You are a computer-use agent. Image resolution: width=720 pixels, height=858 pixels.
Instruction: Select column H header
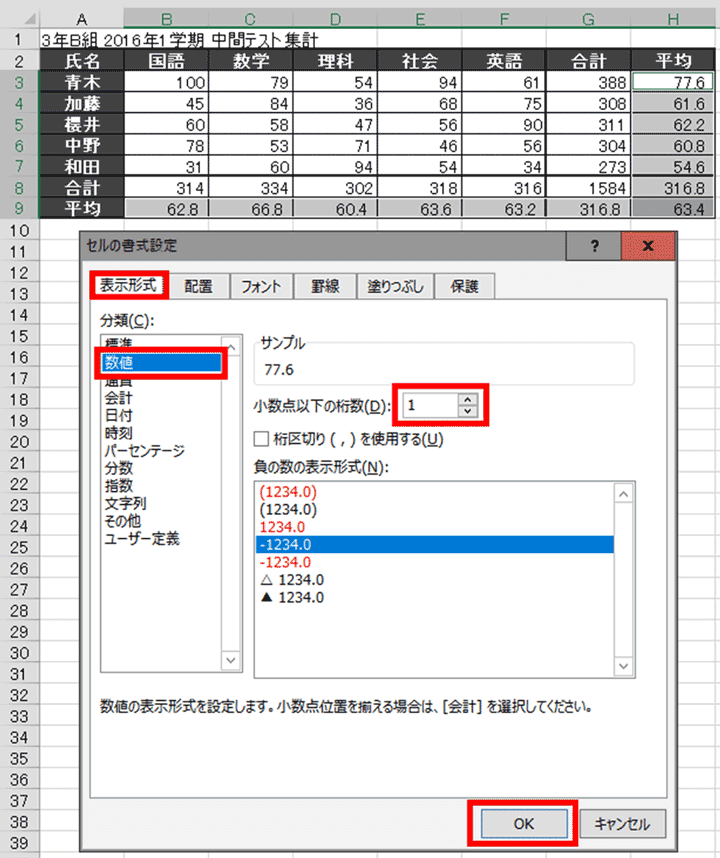[x=673, y=19]
